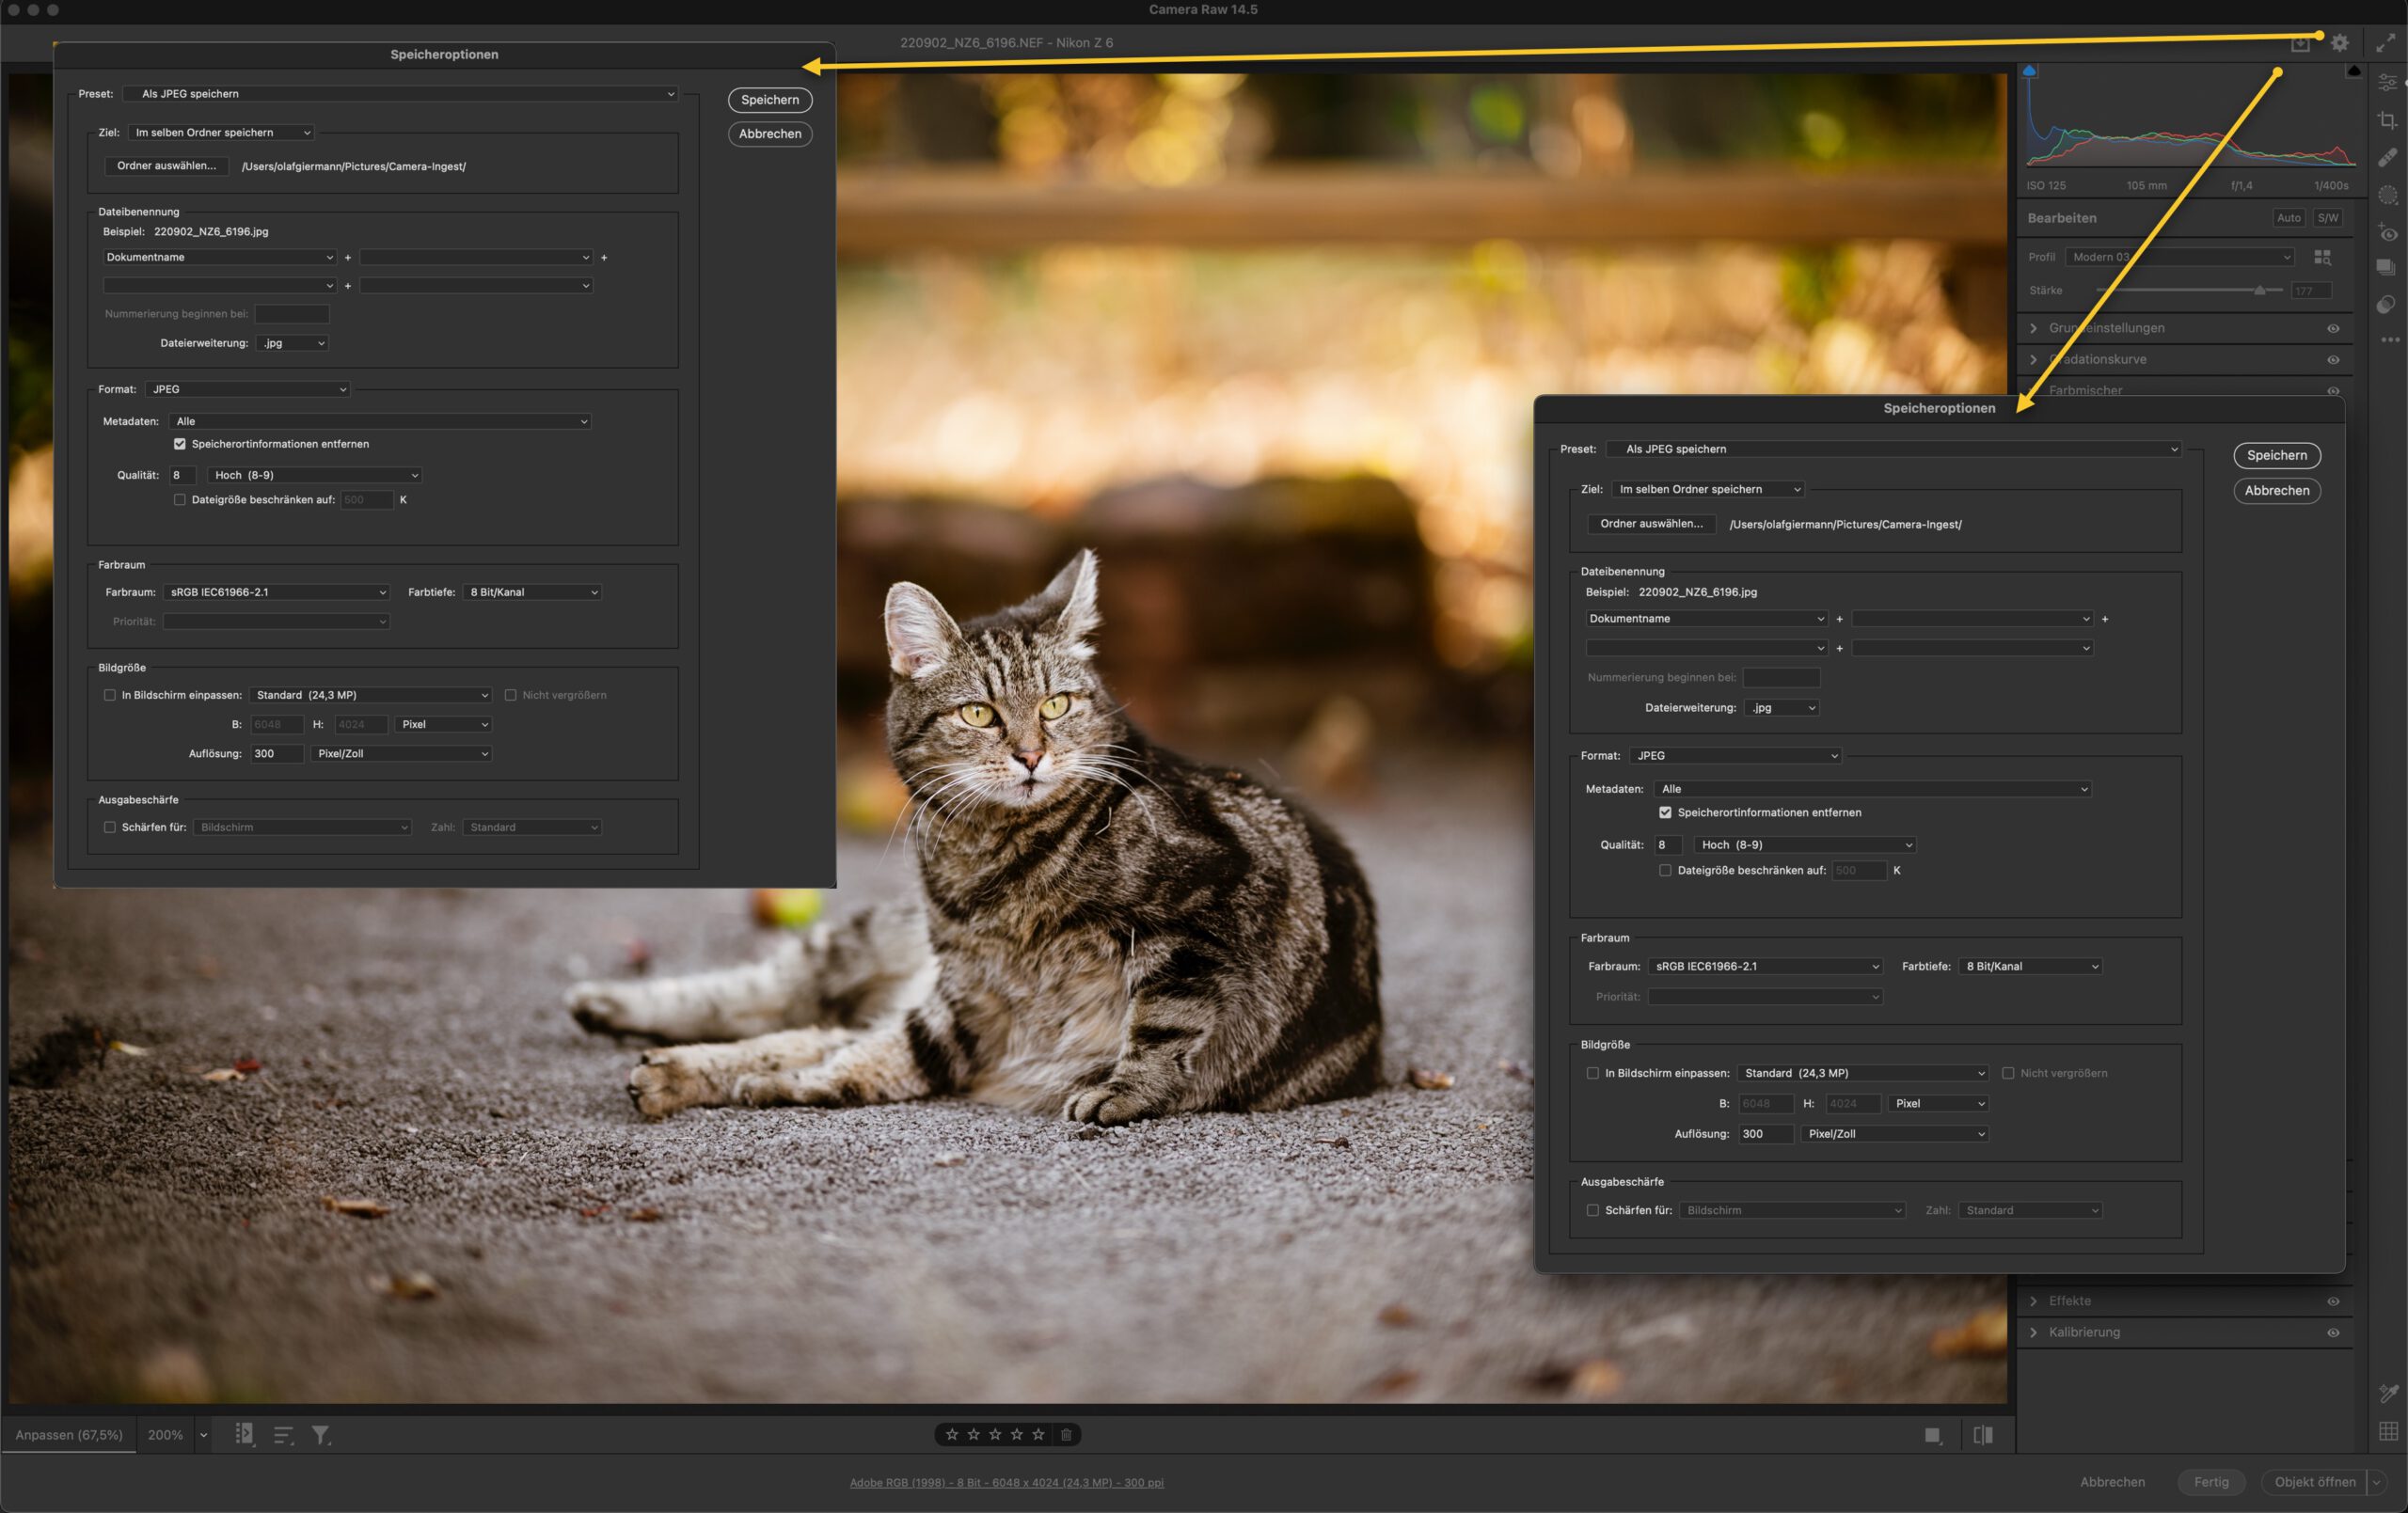Hide Grundeinstellungen panel edits via eye icon
Image resolution: width=2408 pixels, height=1513 pixels.
(x=2332, y=328)
